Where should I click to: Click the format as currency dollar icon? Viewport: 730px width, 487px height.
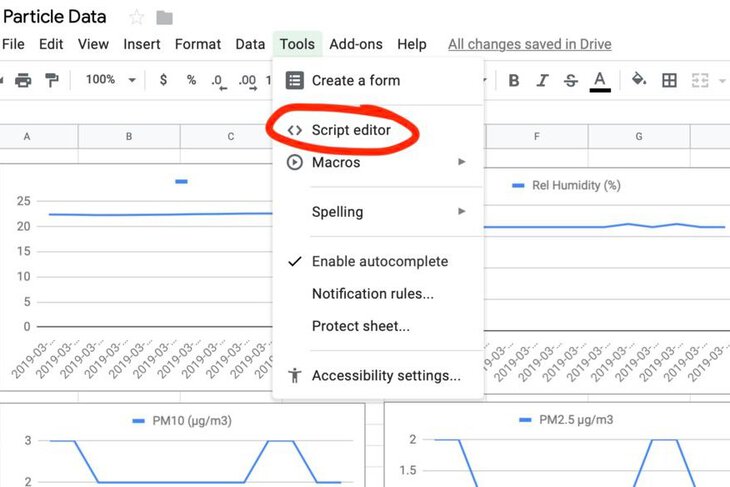pyautogui.click(x=163, y=80)
